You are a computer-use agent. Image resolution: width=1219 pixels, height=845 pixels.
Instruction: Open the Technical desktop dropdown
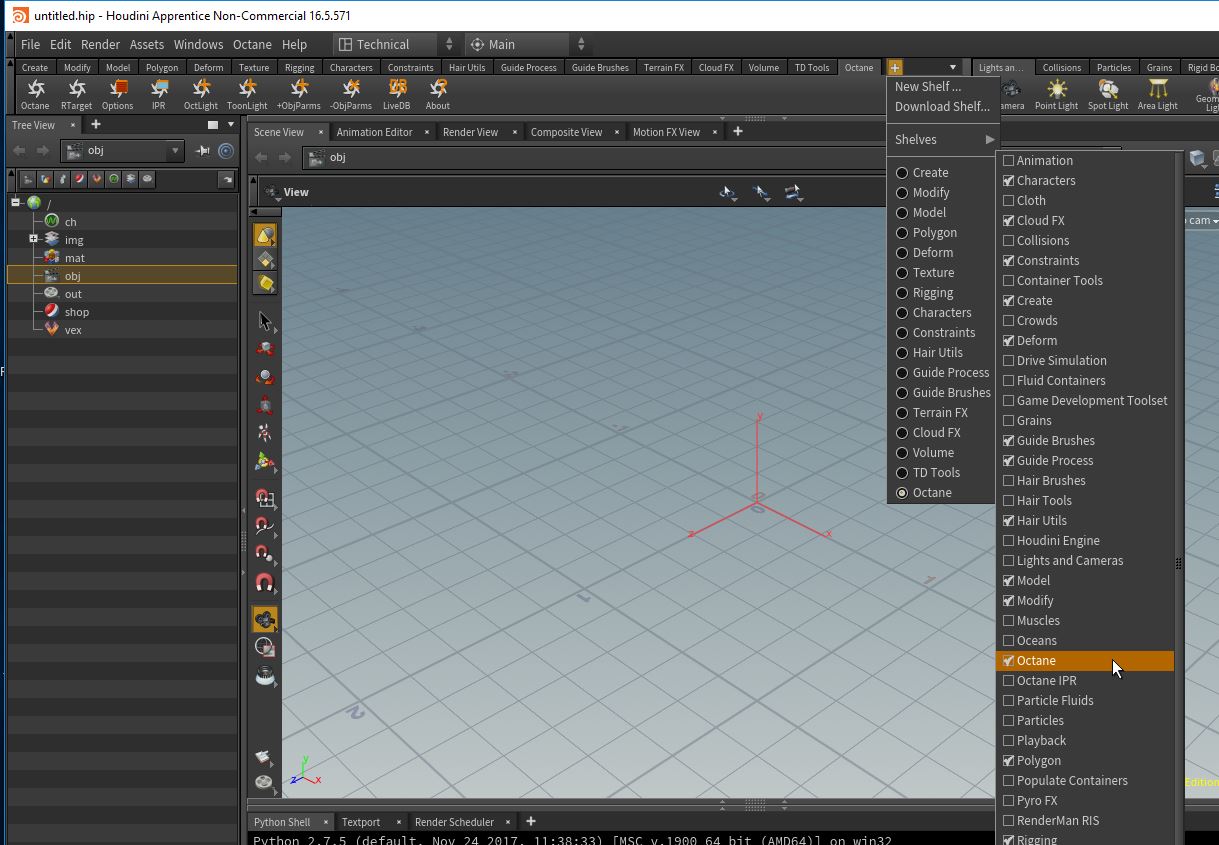coord(395,44)
